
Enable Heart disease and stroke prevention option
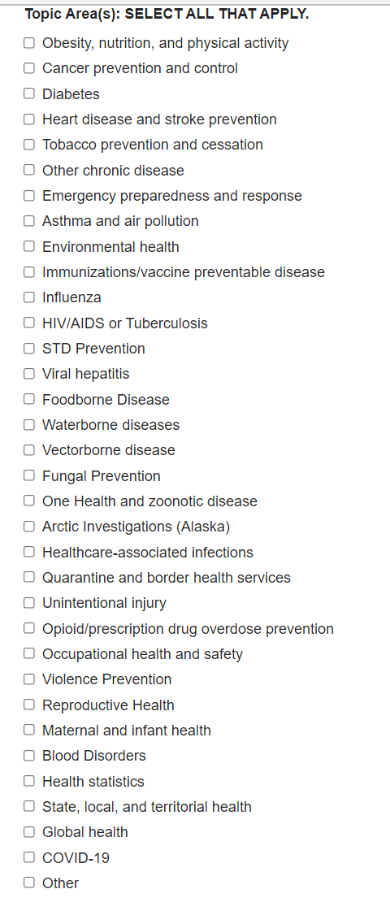pos(29,120)
